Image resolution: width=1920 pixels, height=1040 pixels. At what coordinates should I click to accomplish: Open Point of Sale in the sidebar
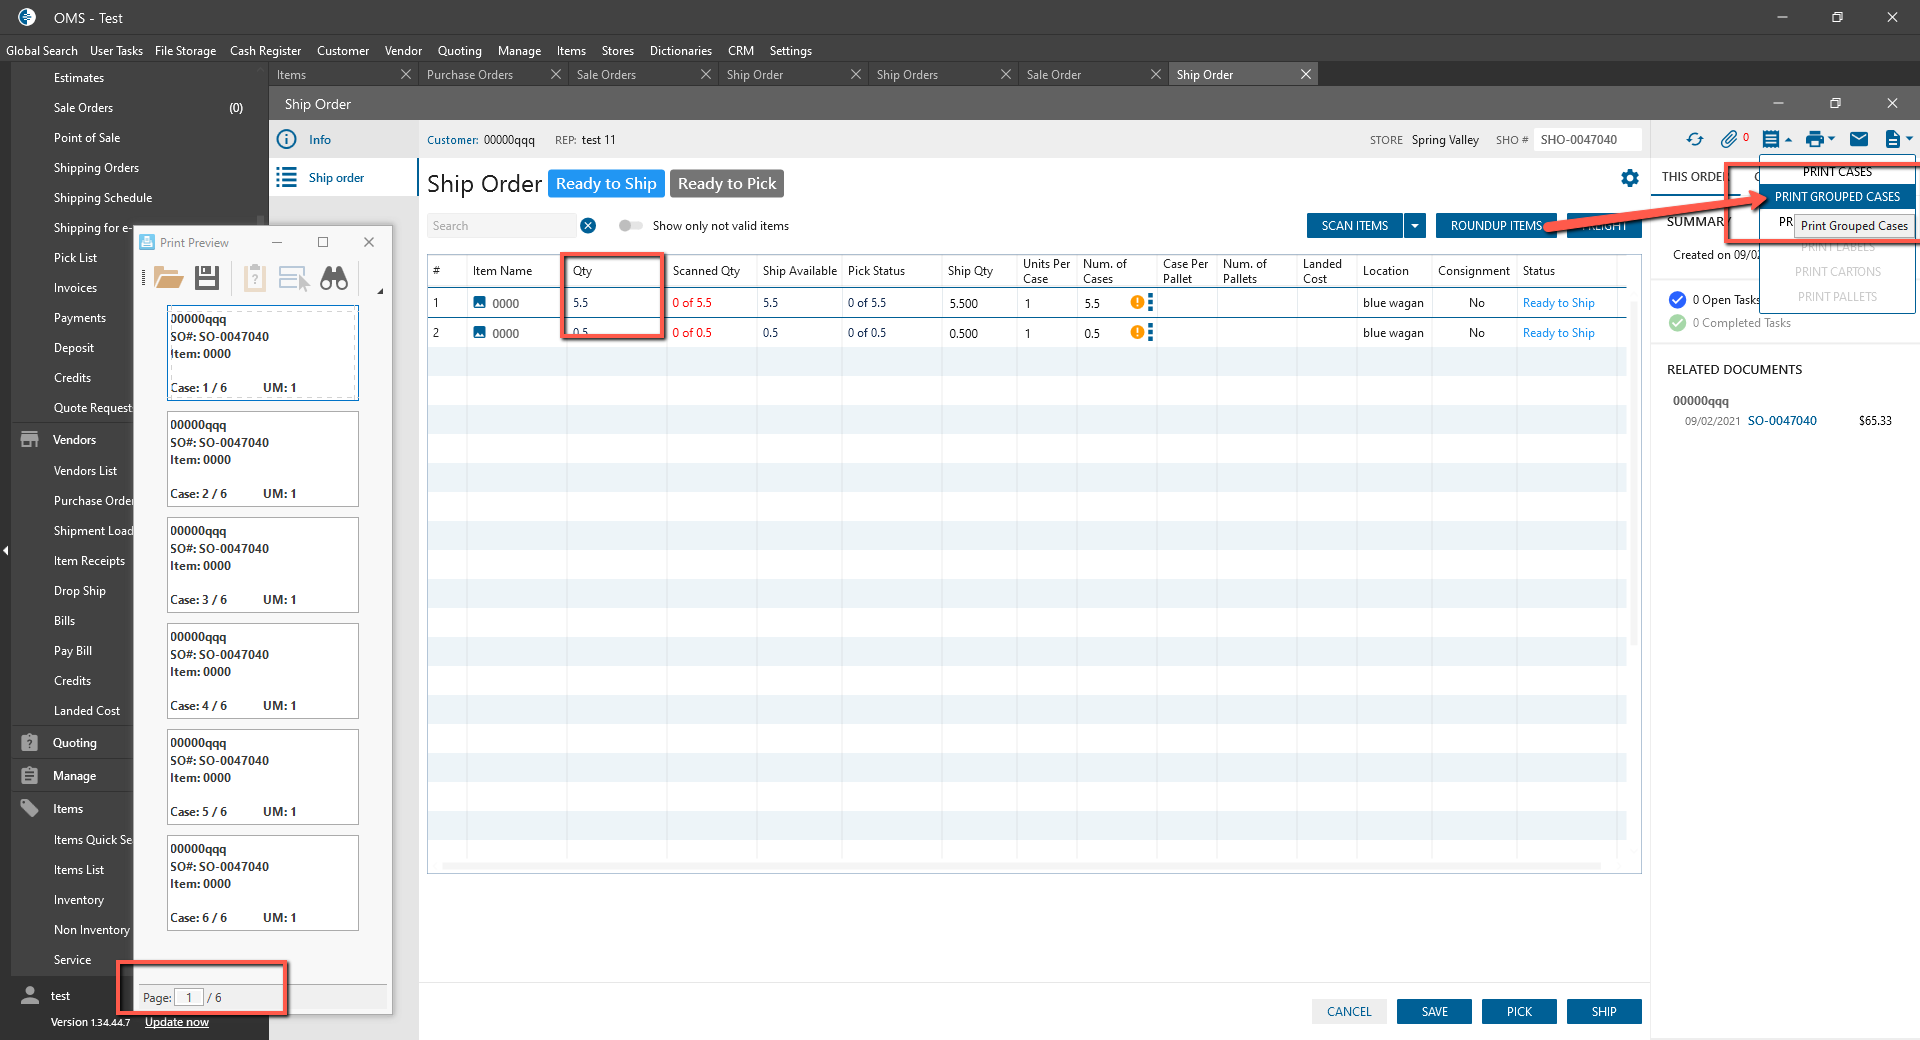[x=87, y=138]
